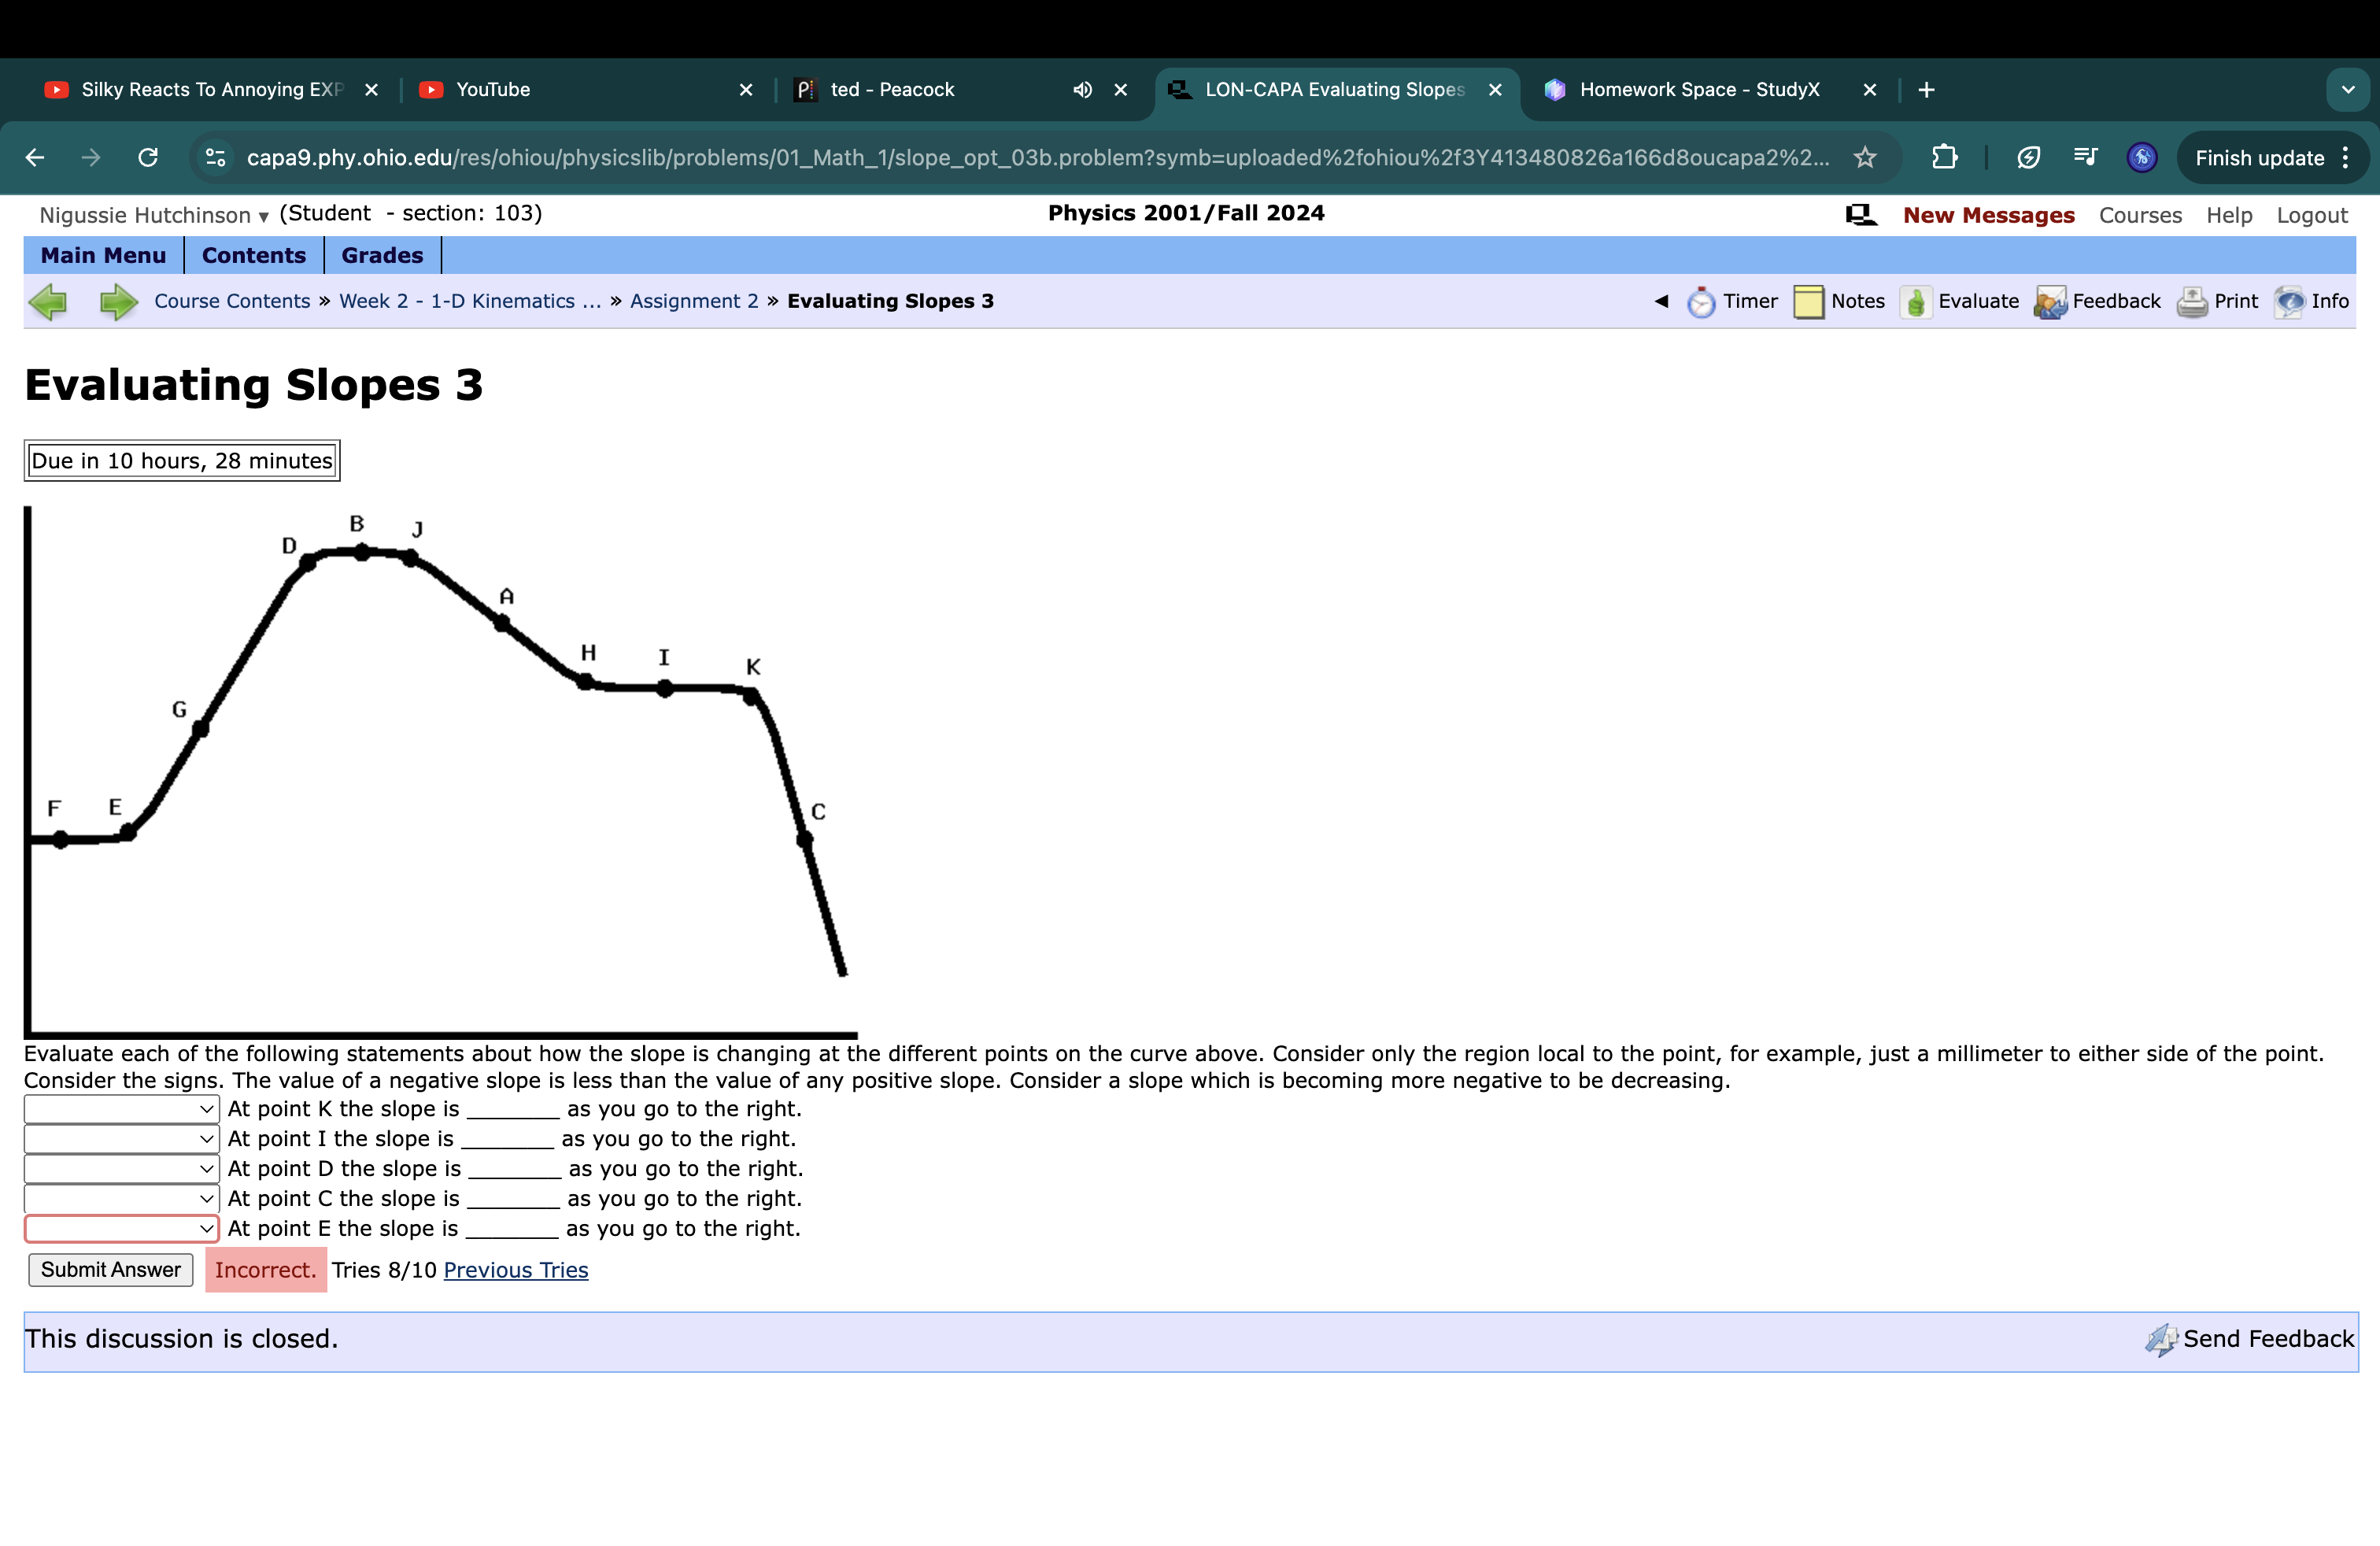This screenshot has height=1546, width=2380.
Task: Open New Messages
Action: [1988, 216]
